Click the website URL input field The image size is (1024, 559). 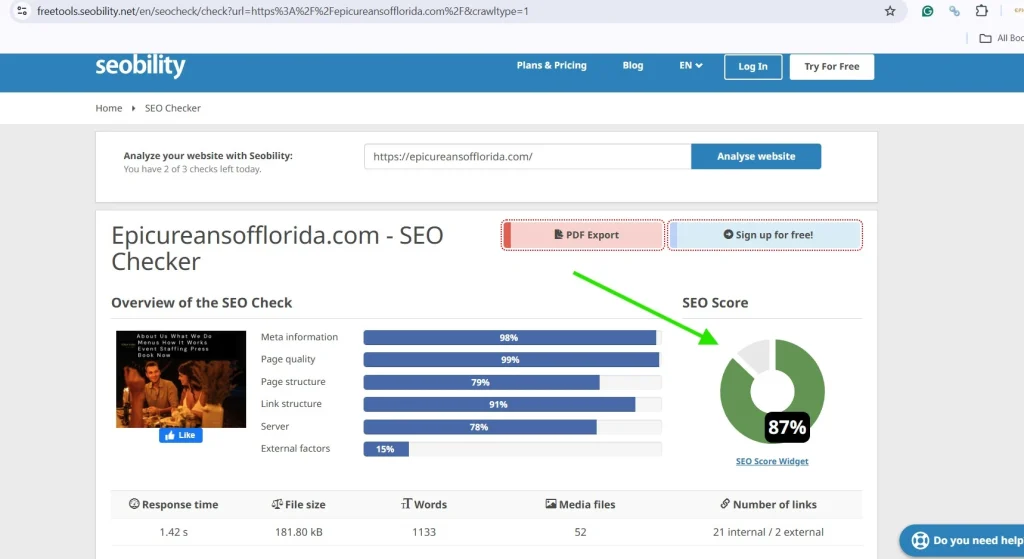click(x=527, y=156)
